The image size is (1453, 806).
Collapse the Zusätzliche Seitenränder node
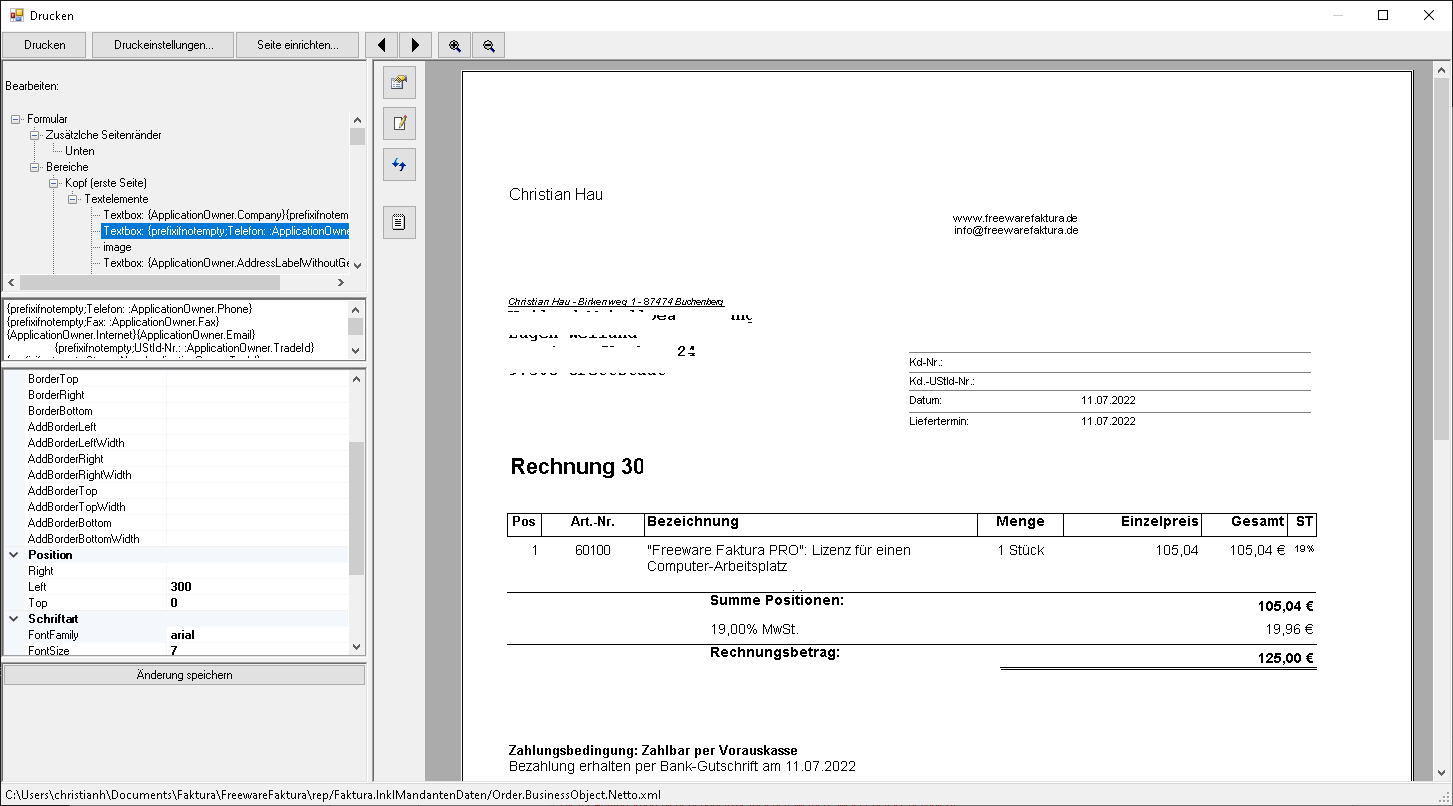tap(35, 135)
